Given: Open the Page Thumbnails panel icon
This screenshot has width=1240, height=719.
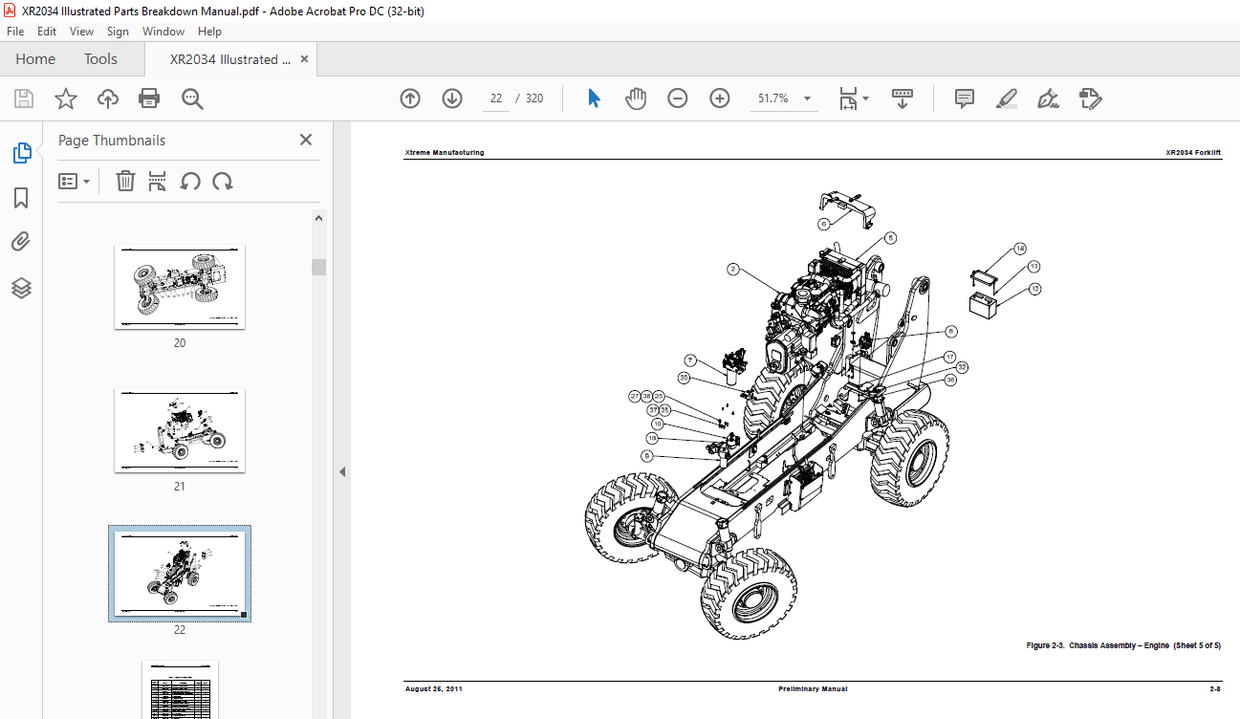Looking at the screenshot, I should pos(21,152).
